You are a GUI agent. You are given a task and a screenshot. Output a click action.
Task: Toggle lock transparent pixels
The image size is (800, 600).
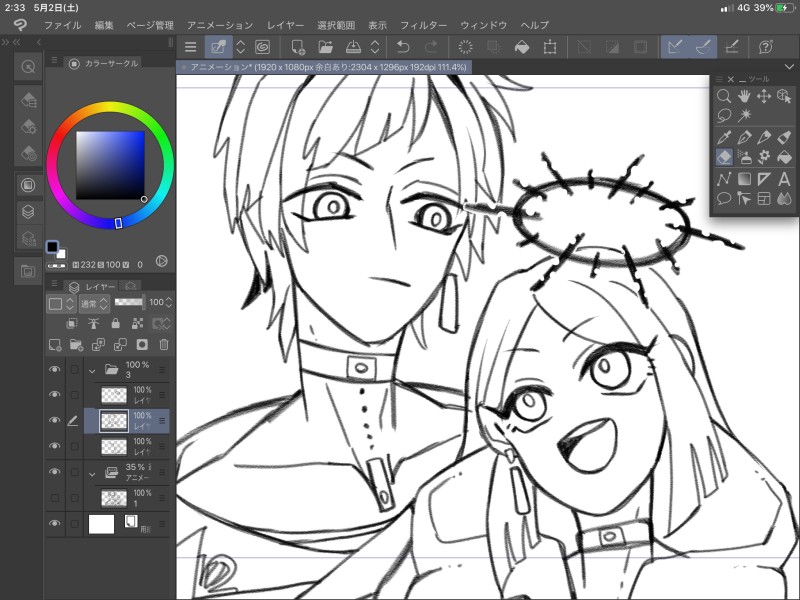click(137, 323)
